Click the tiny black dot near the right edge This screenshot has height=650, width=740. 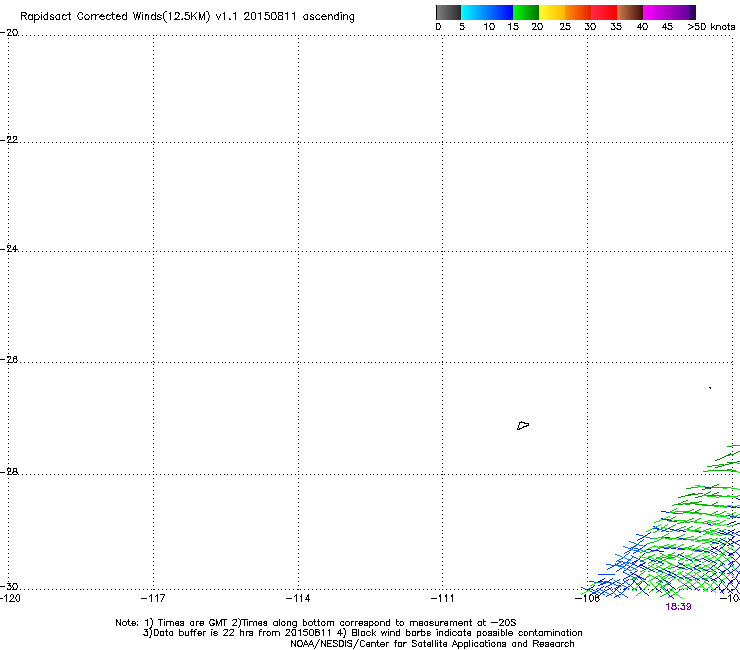710,388
